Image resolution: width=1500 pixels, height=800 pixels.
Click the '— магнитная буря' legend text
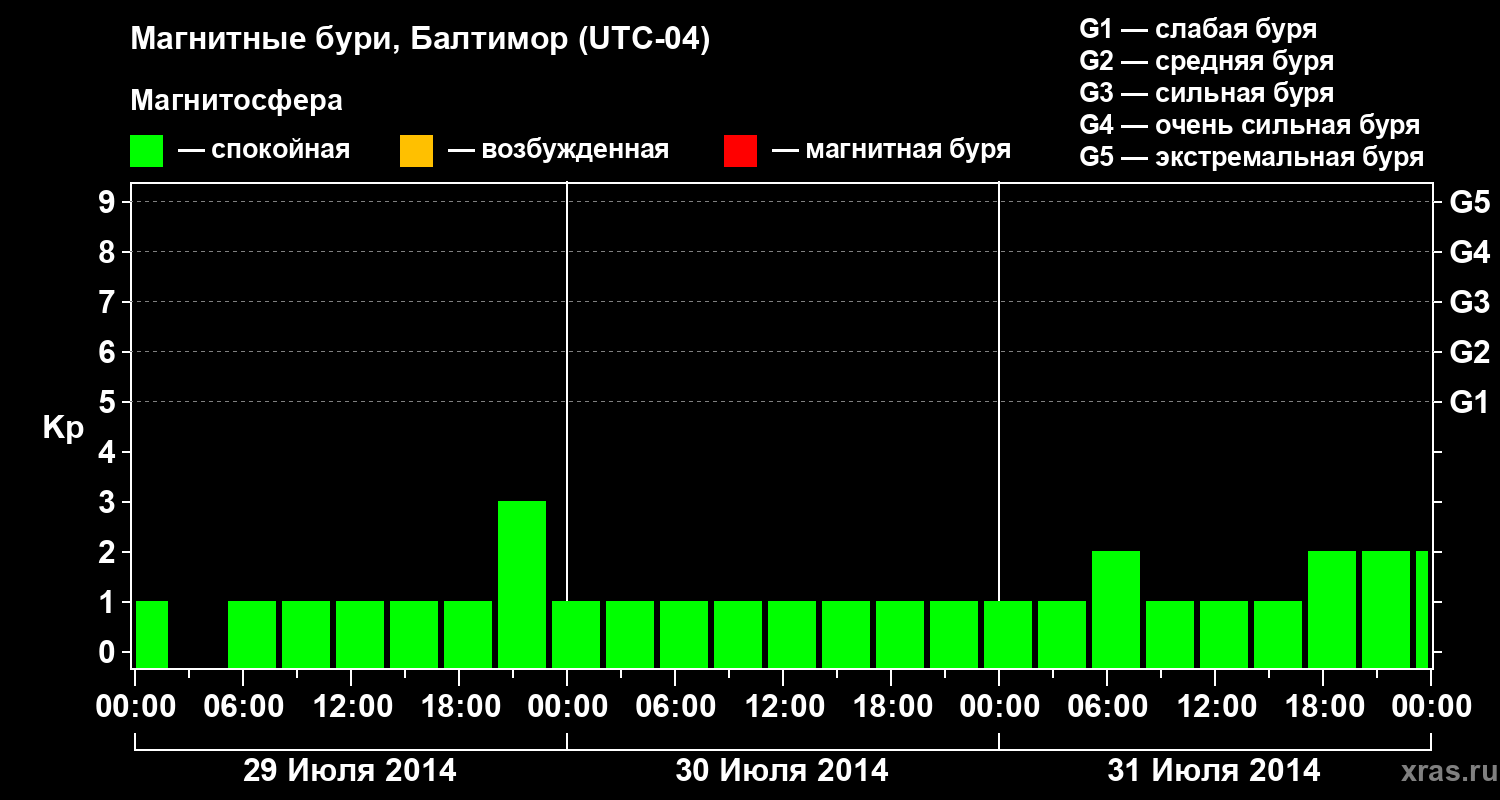[x=892, y=151]
